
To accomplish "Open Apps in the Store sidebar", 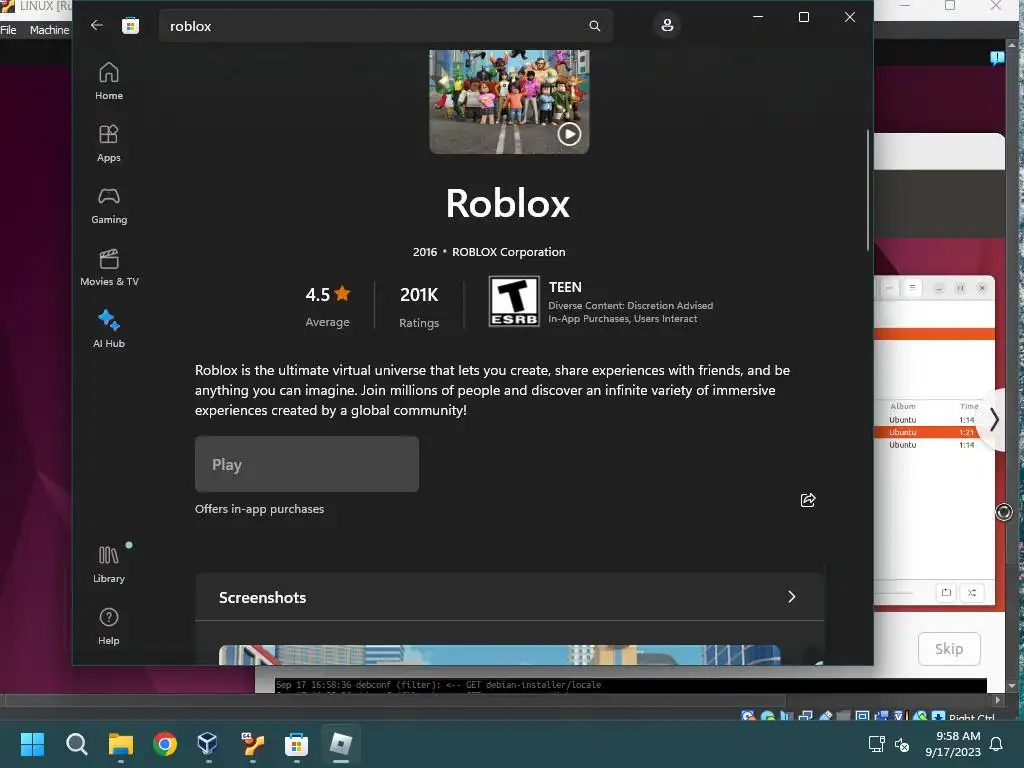I will pyautogui.click(x=109, y=143).
